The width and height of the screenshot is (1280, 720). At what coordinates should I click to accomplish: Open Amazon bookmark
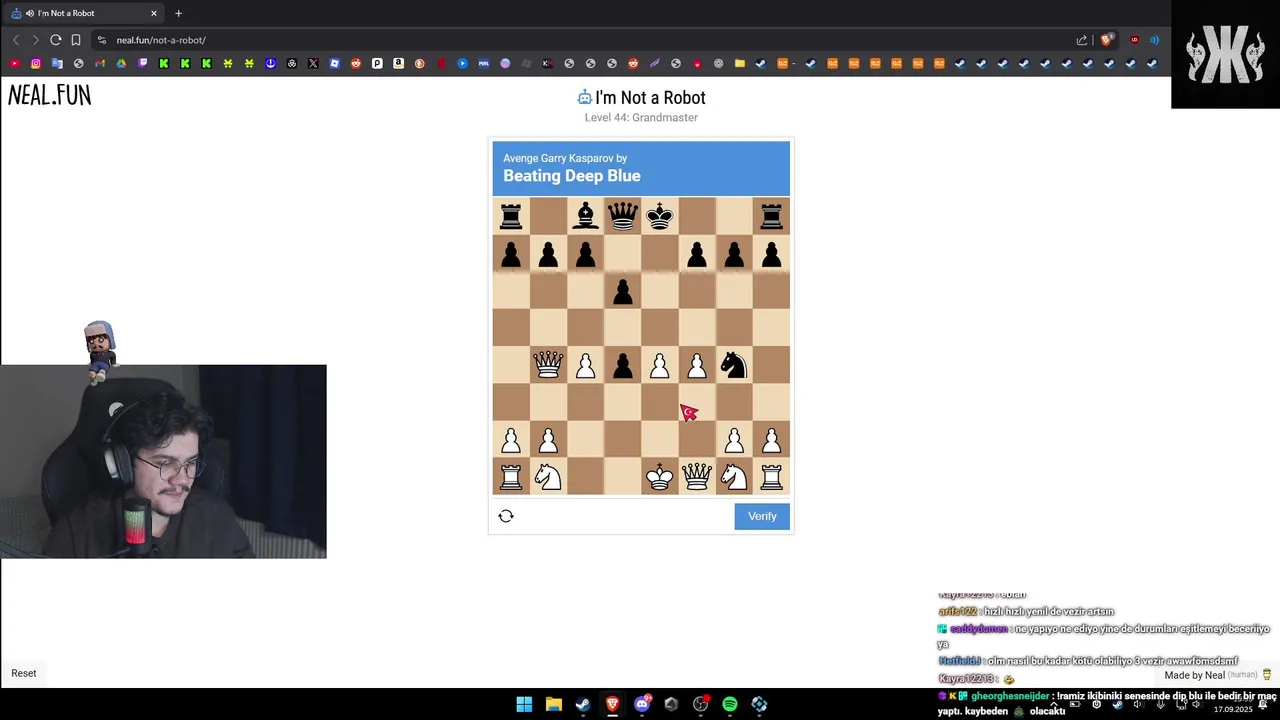click(398, 63)
